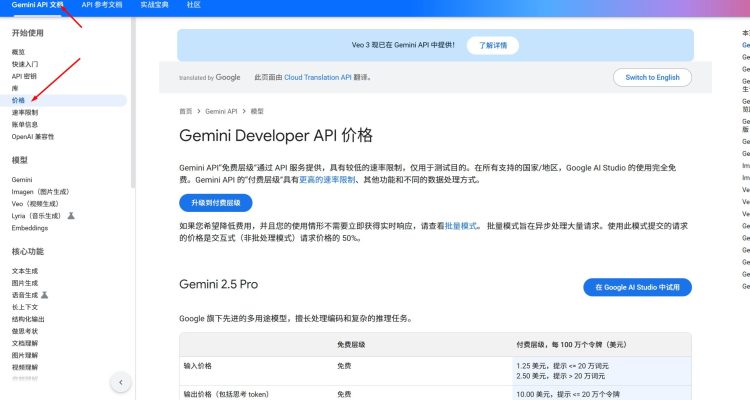Open 图片理解 in the sidebar

[25, 356]
